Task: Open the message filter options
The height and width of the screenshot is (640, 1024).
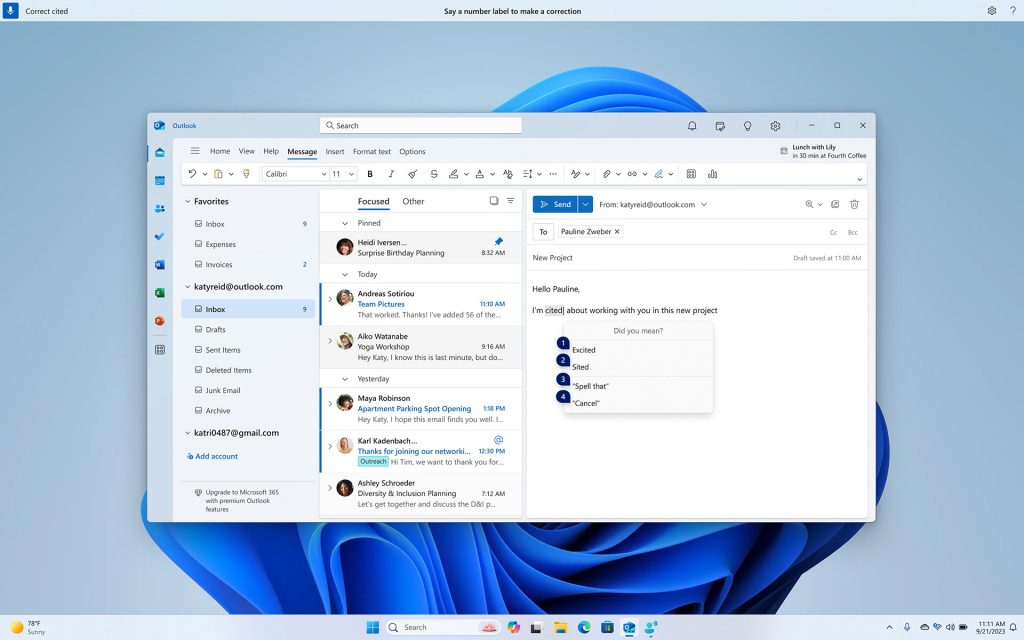Action: pyautogui.click(x=510, y=201)
